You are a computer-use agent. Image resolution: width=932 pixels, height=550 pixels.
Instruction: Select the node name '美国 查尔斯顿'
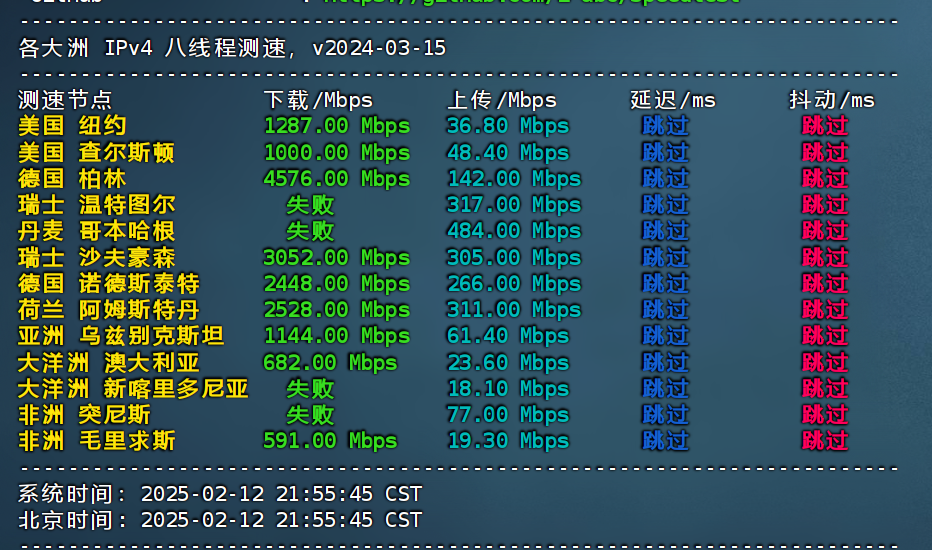[96, 152]
